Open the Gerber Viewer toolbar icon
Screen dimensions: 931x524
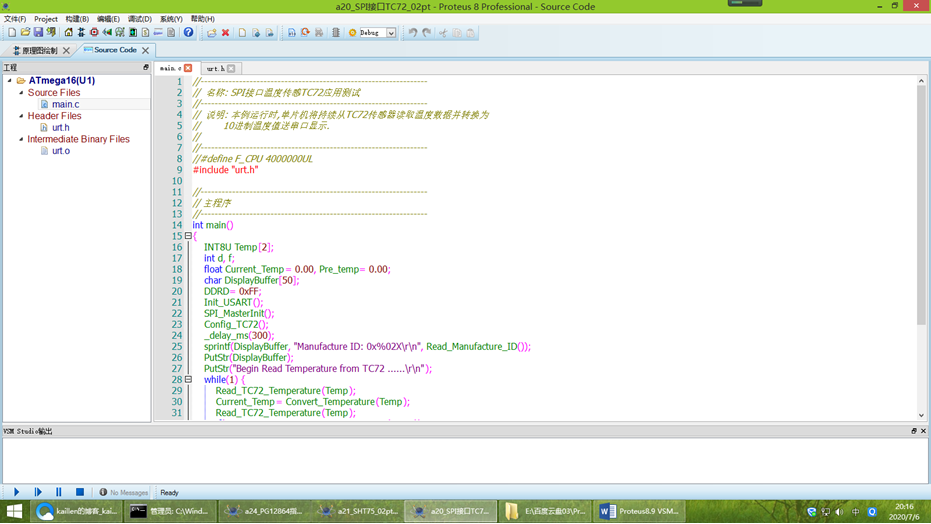tap(120, 33)
